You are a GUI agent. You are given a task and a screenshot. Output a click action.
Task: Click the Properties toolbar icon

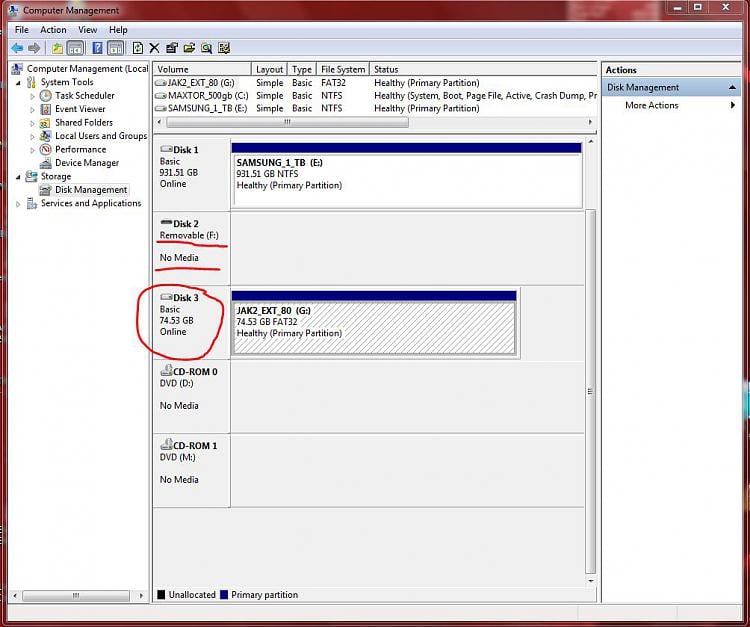[172, 48]
